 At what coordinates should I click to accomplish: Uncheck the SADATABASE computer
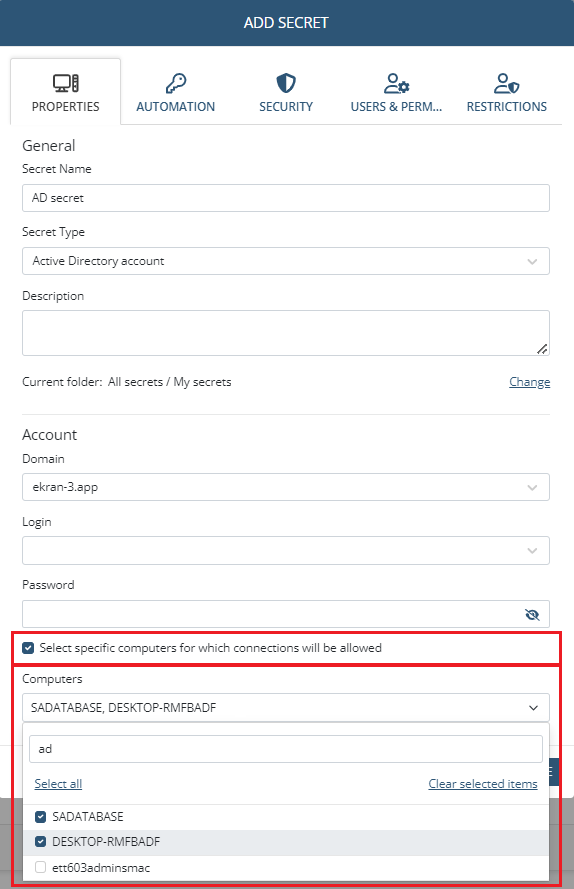tap(40, 816)
